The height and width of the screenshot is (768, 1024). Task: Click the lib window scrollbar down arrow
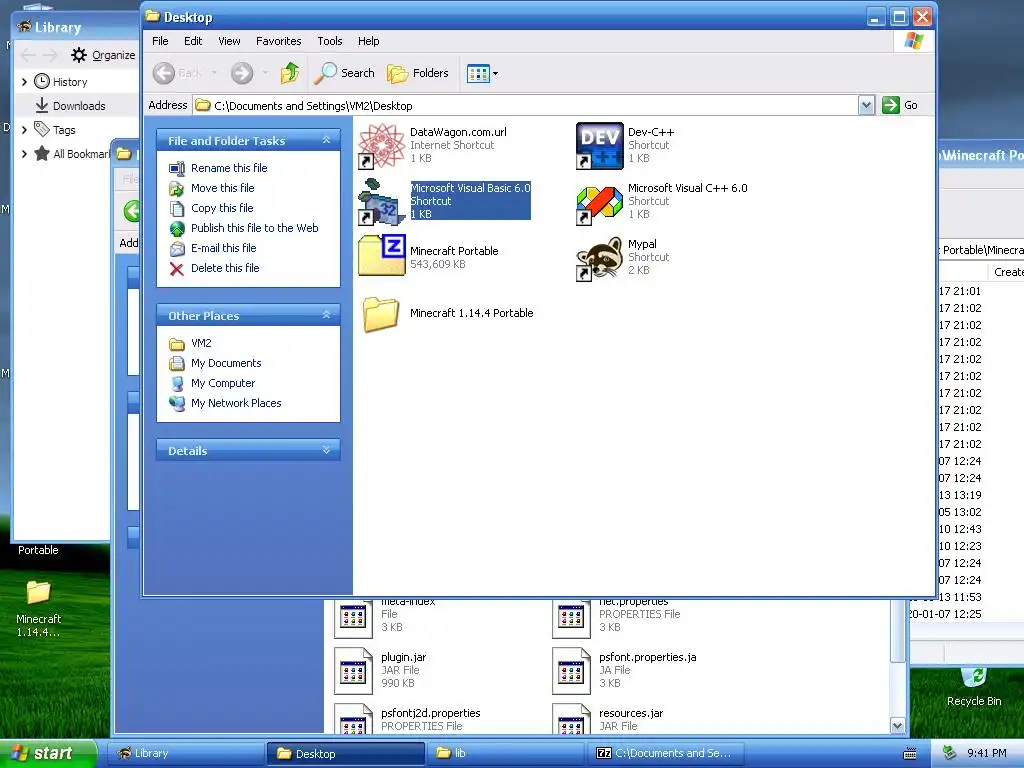click(897, 726)
